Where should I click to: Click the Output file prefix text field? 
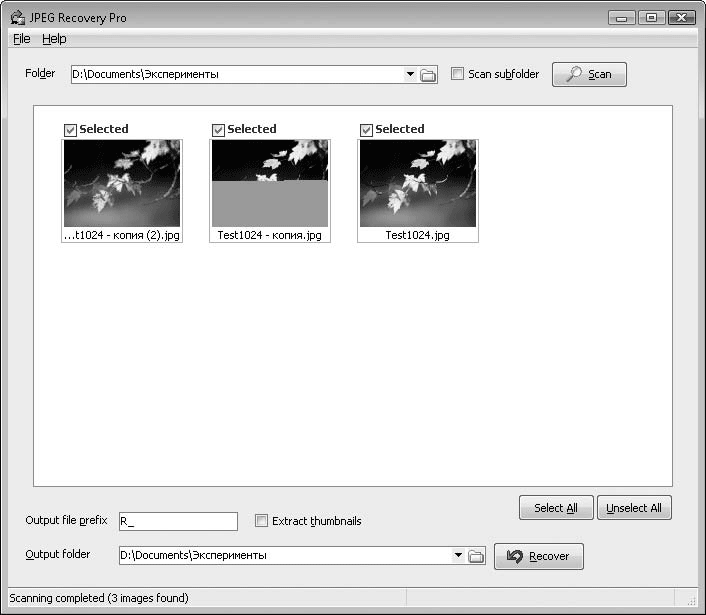pyautogui.click(x=178, y=521)
